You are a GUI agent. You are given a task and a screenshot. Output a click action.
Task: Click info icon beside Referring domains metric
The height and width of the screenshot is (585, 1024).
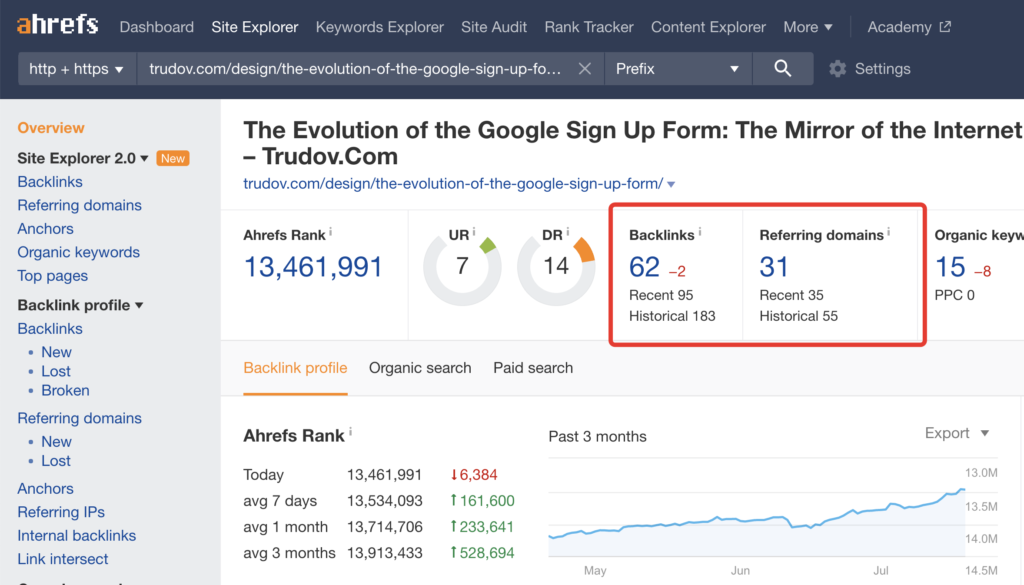coord(888,233)
